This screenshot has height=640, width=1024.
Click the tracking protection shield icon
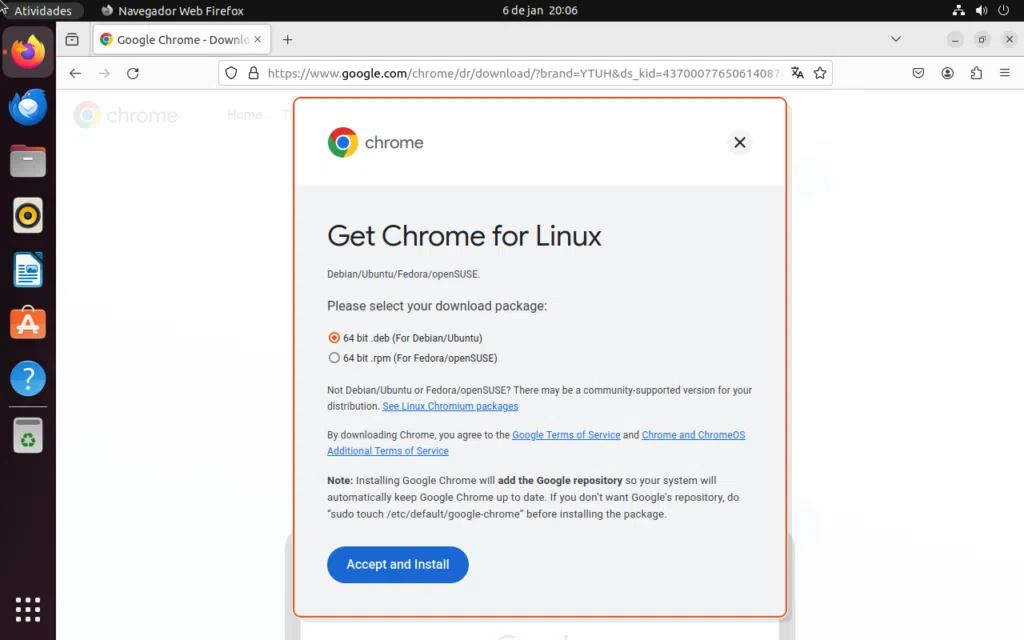[x=231, y=72]
